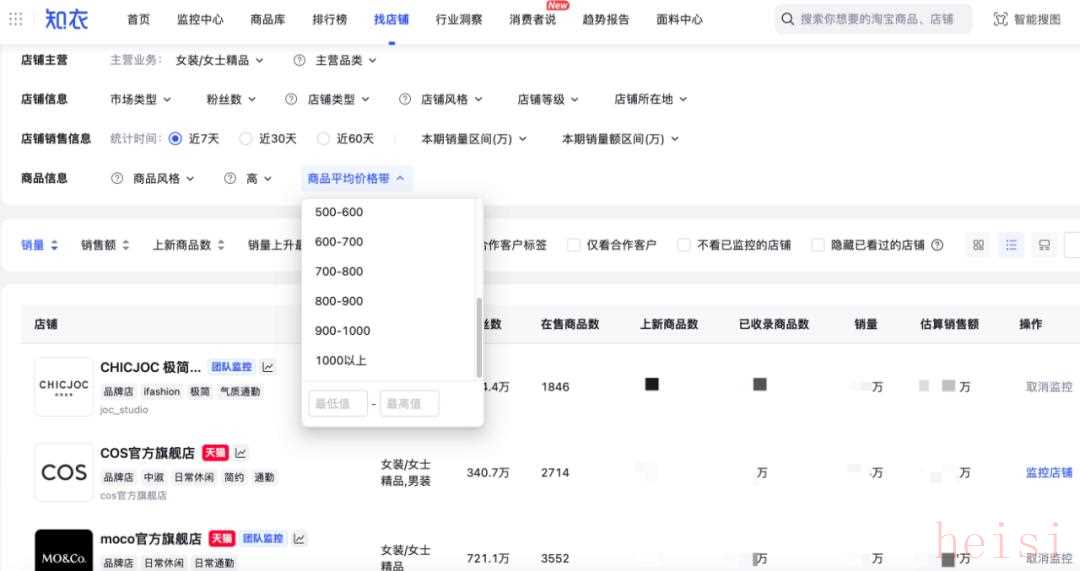1080x571 pixels.
Task: Choose the 800-900 price range option
Action: (339, 301)
